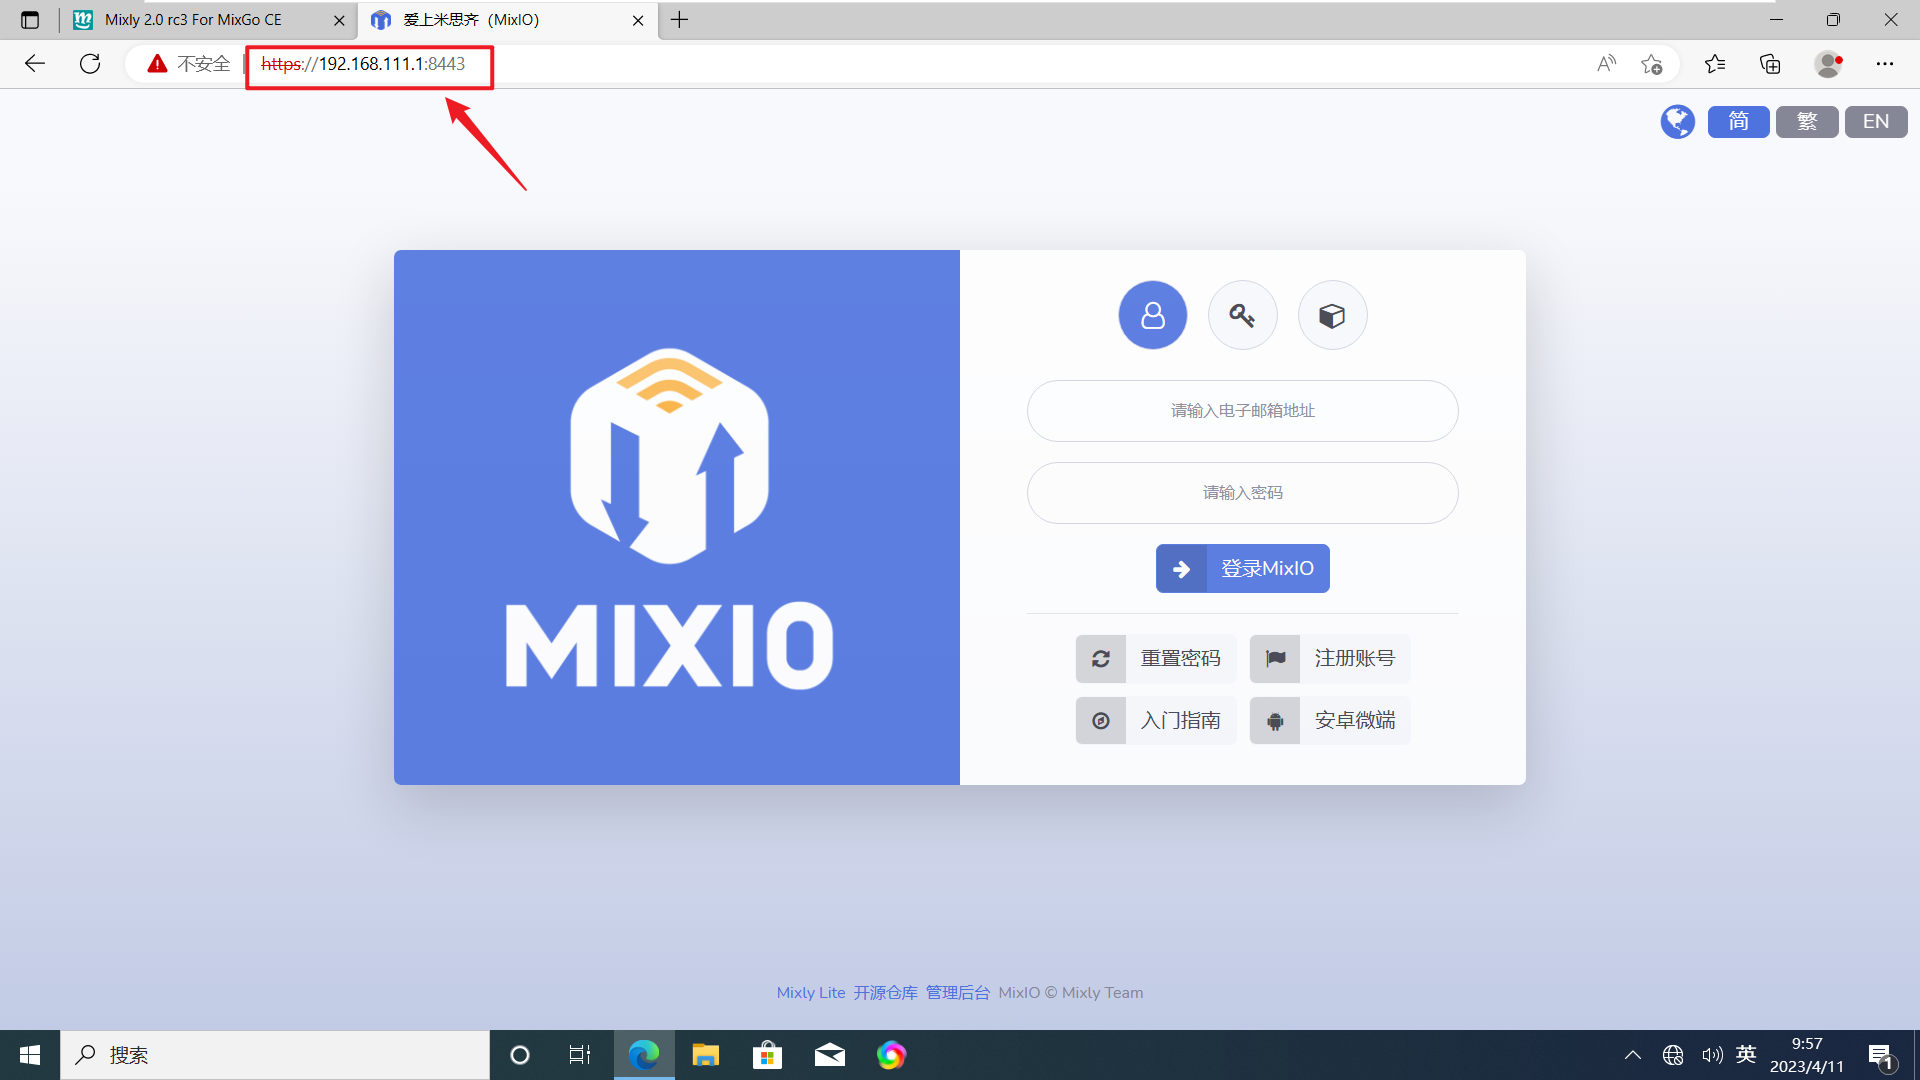Click the network globe tray icon

[x=1673, y=1055]
